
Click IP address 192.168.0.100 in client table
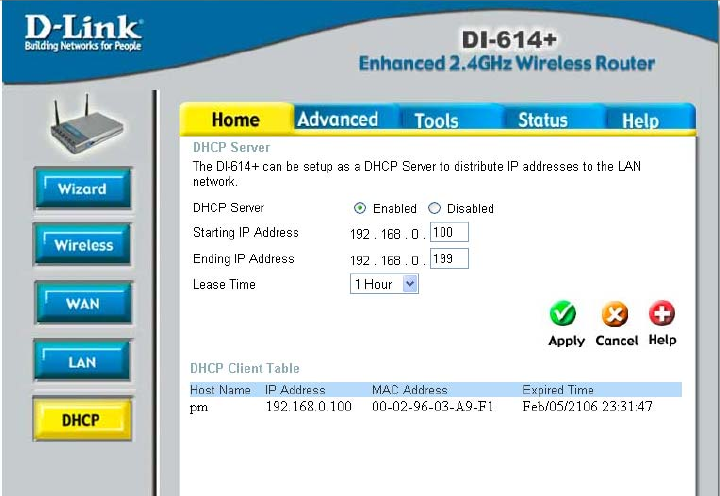pos(309,406)
